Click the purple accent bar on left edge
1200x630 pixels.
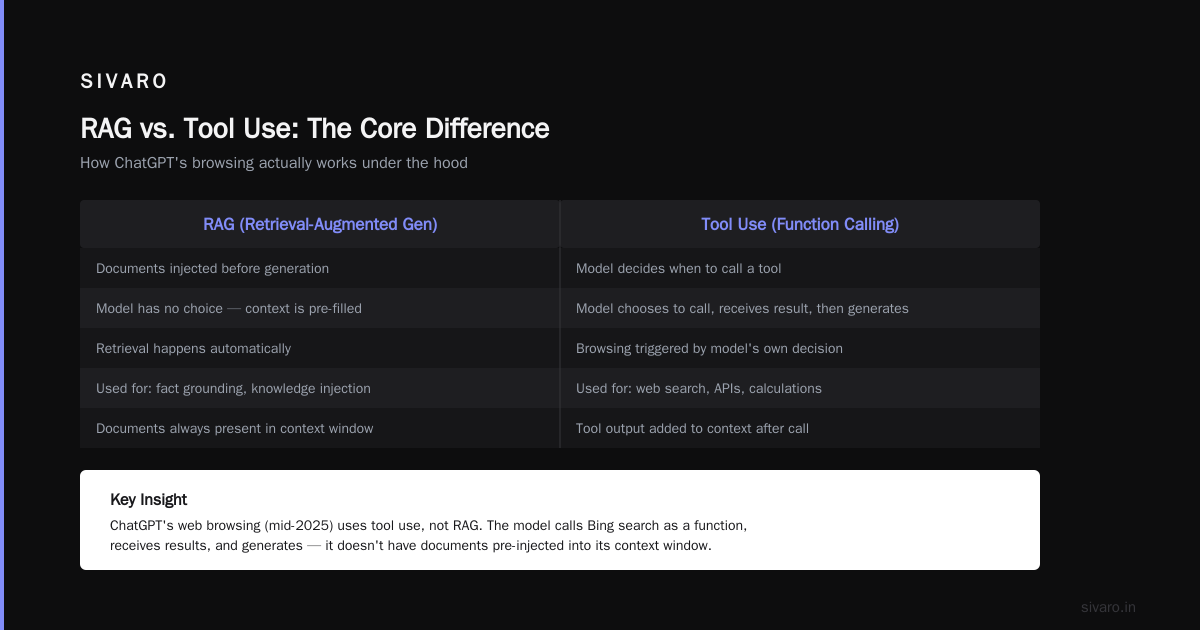2,315
